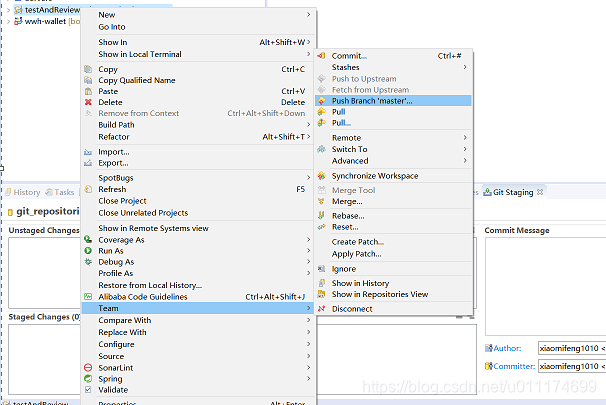Click inside the Commit Message text area

(x=545, y=286)
